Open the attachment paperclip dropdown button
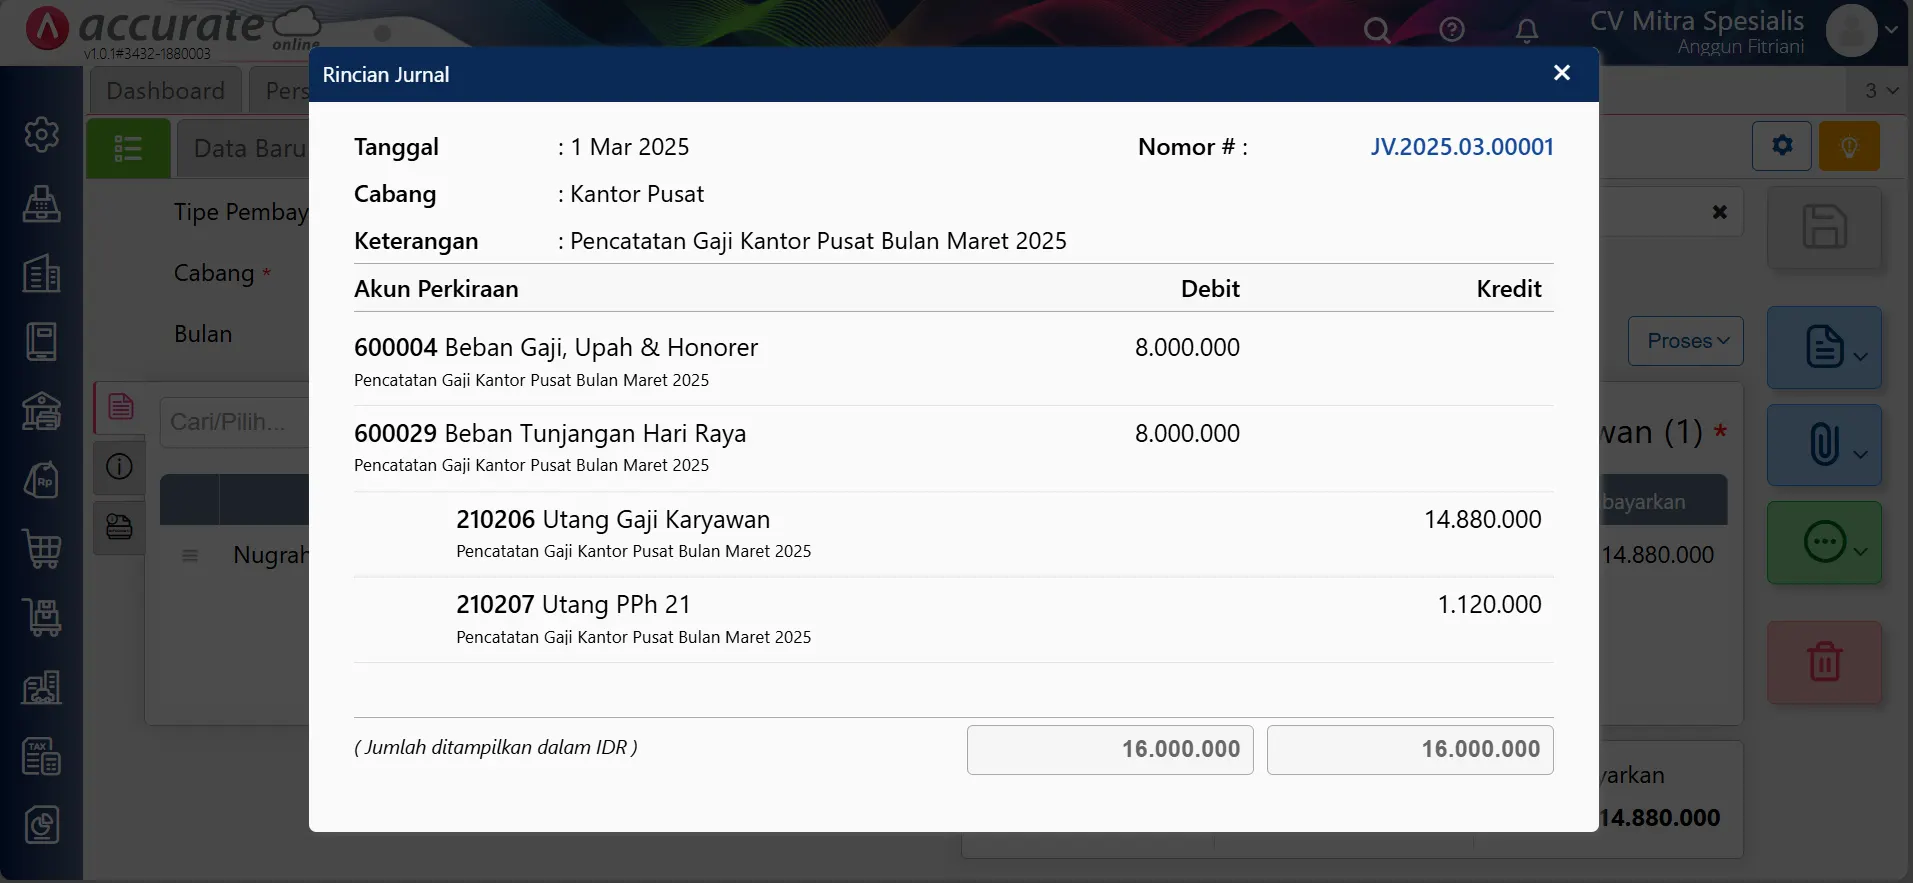The height and width of the screenshot is (883, 1913). tap(1825, 445)
